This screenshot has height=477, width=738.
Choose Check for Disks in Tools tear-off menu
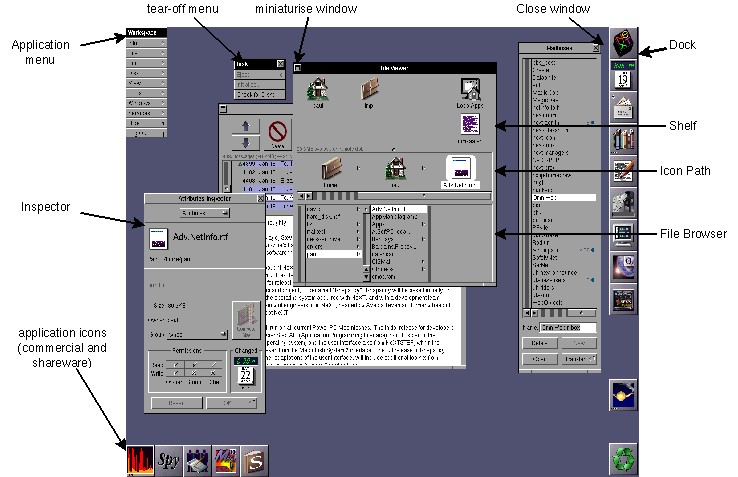(259, 95)
